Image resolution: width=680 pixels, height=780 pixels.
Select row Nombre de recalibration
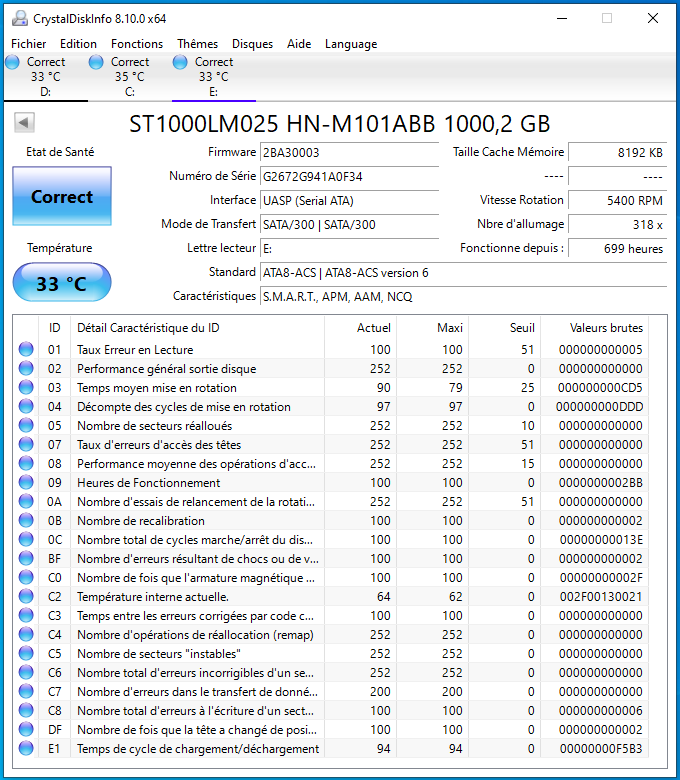331,520
